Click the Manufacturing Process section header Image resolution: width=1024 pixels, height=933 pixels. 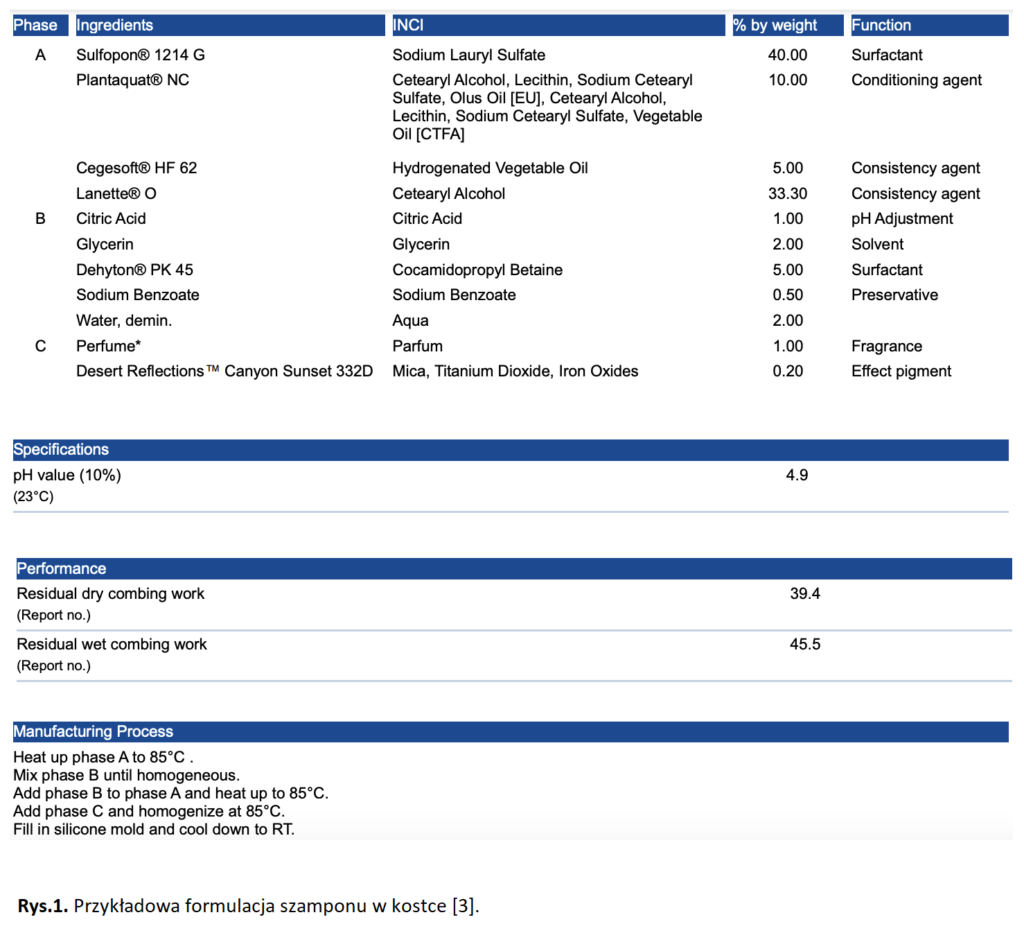pyautogui.click(x=93, y=732)
